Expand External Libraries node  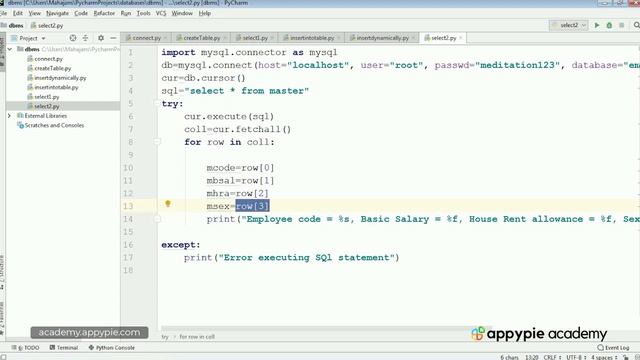tap(9, 116)
